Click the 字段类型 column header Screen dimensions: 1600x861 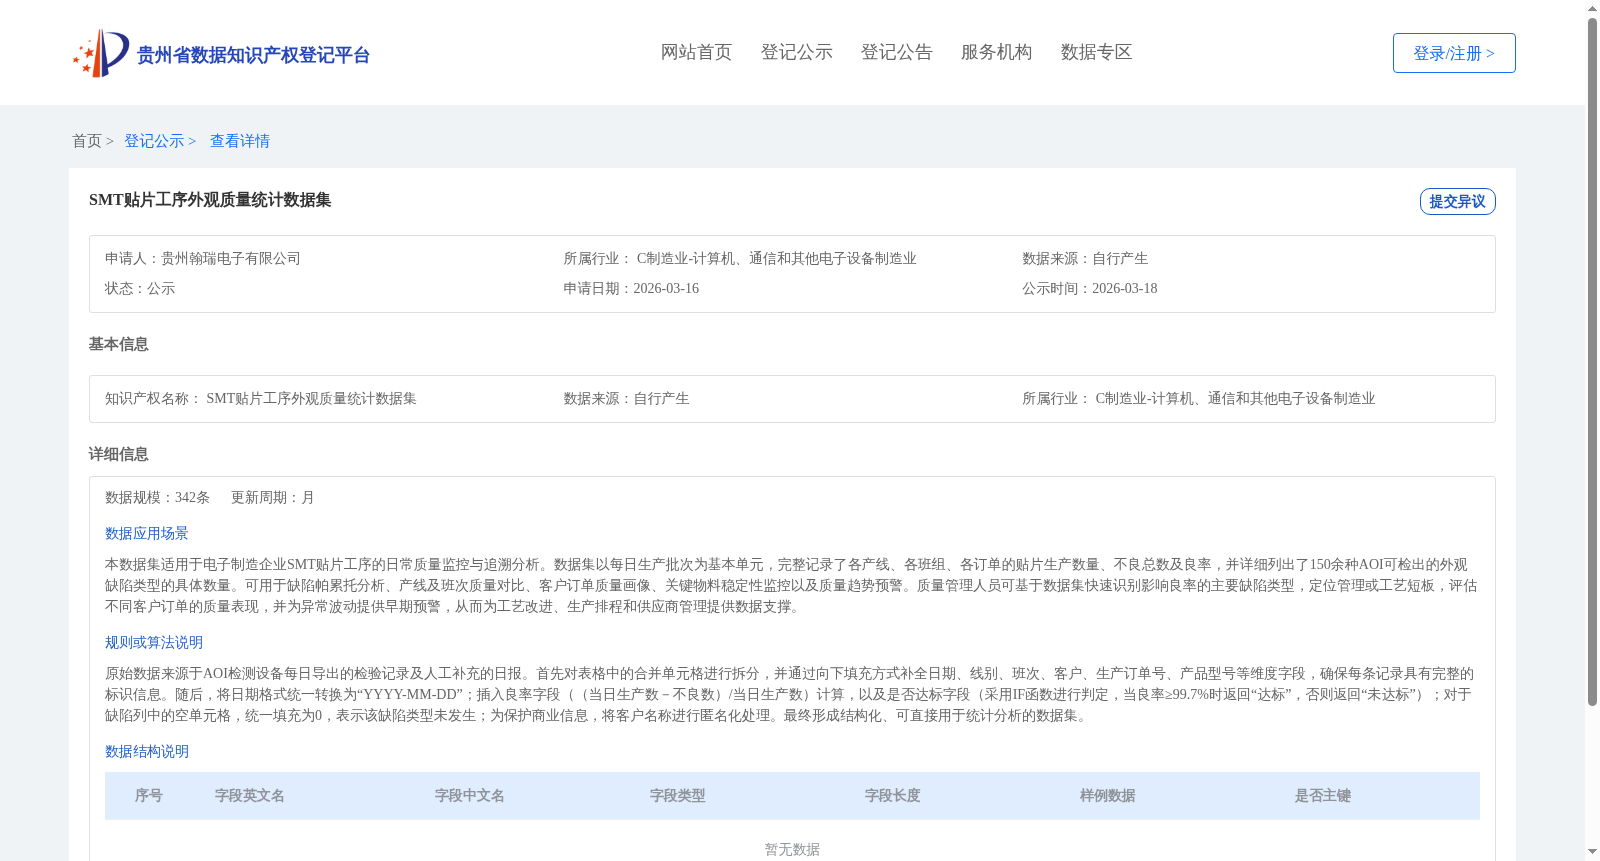[x=678, y=796]
